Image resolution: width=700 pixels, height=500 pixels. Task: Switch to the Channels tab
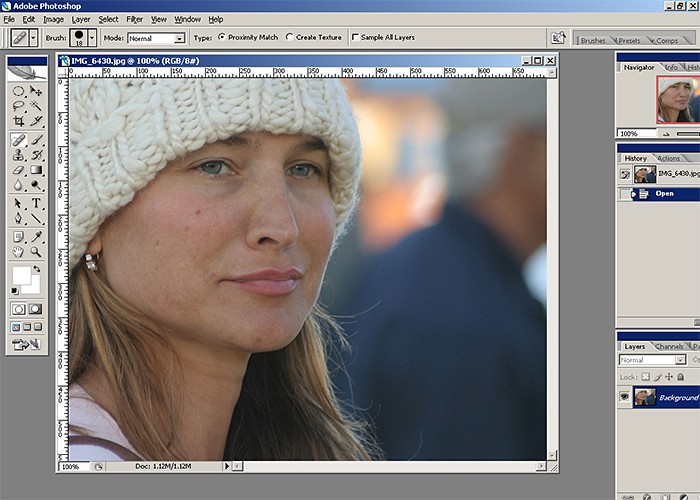pos(669,346)
